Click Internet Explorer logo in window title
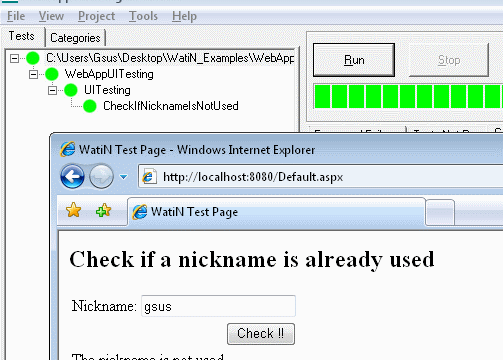Image resolution: width=503 pixels, height=360 pixels. (67, 149)
